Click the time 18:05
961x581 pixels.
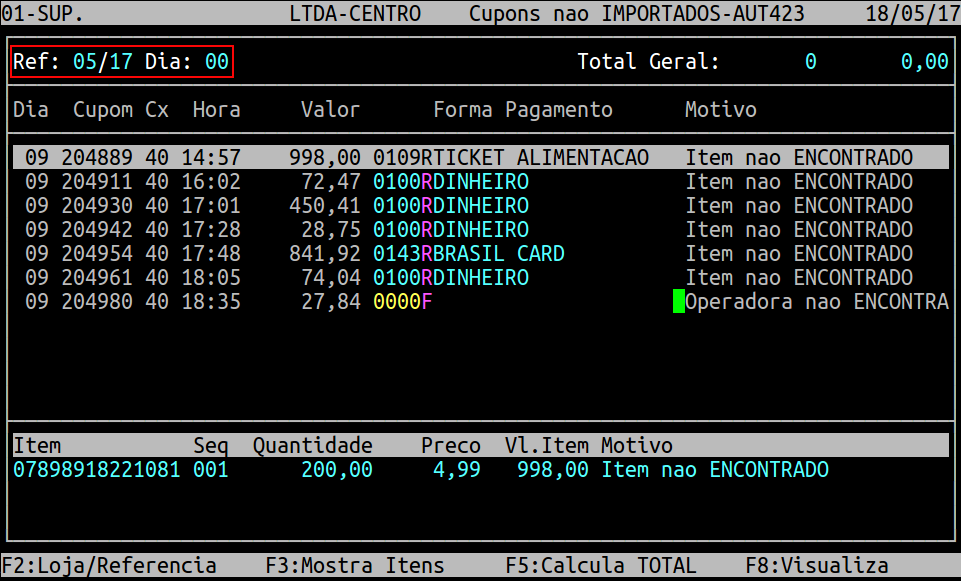tap(211, 278)
